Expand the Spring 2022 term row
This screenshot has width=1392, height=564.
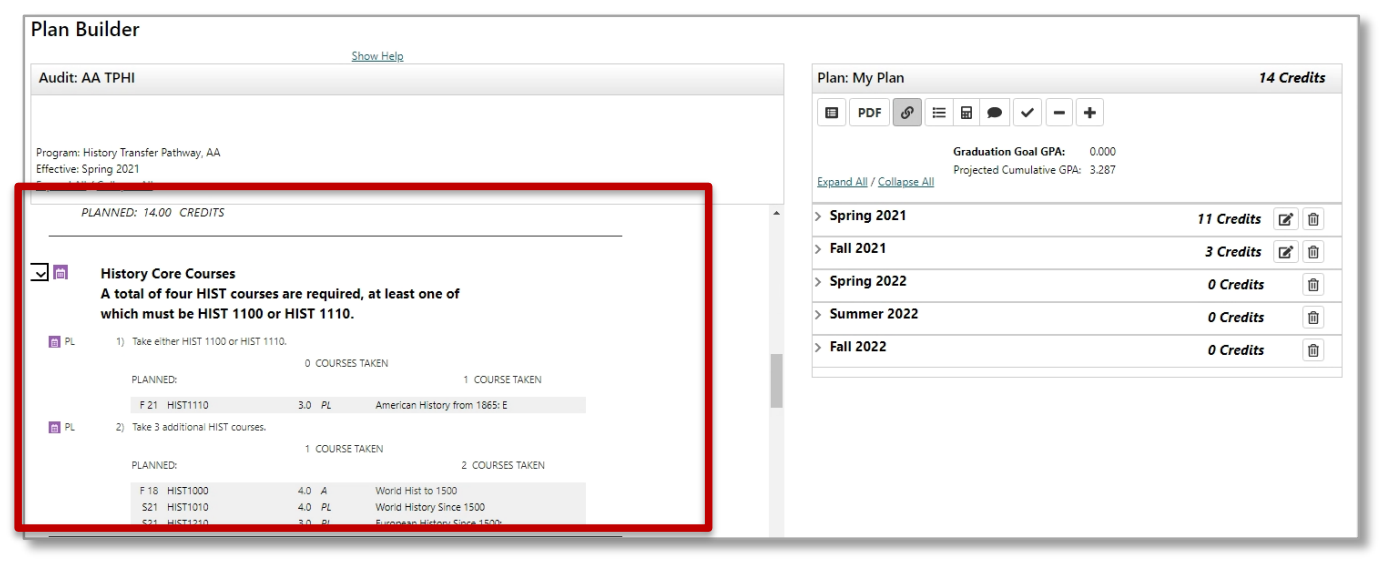pos(818,282)
